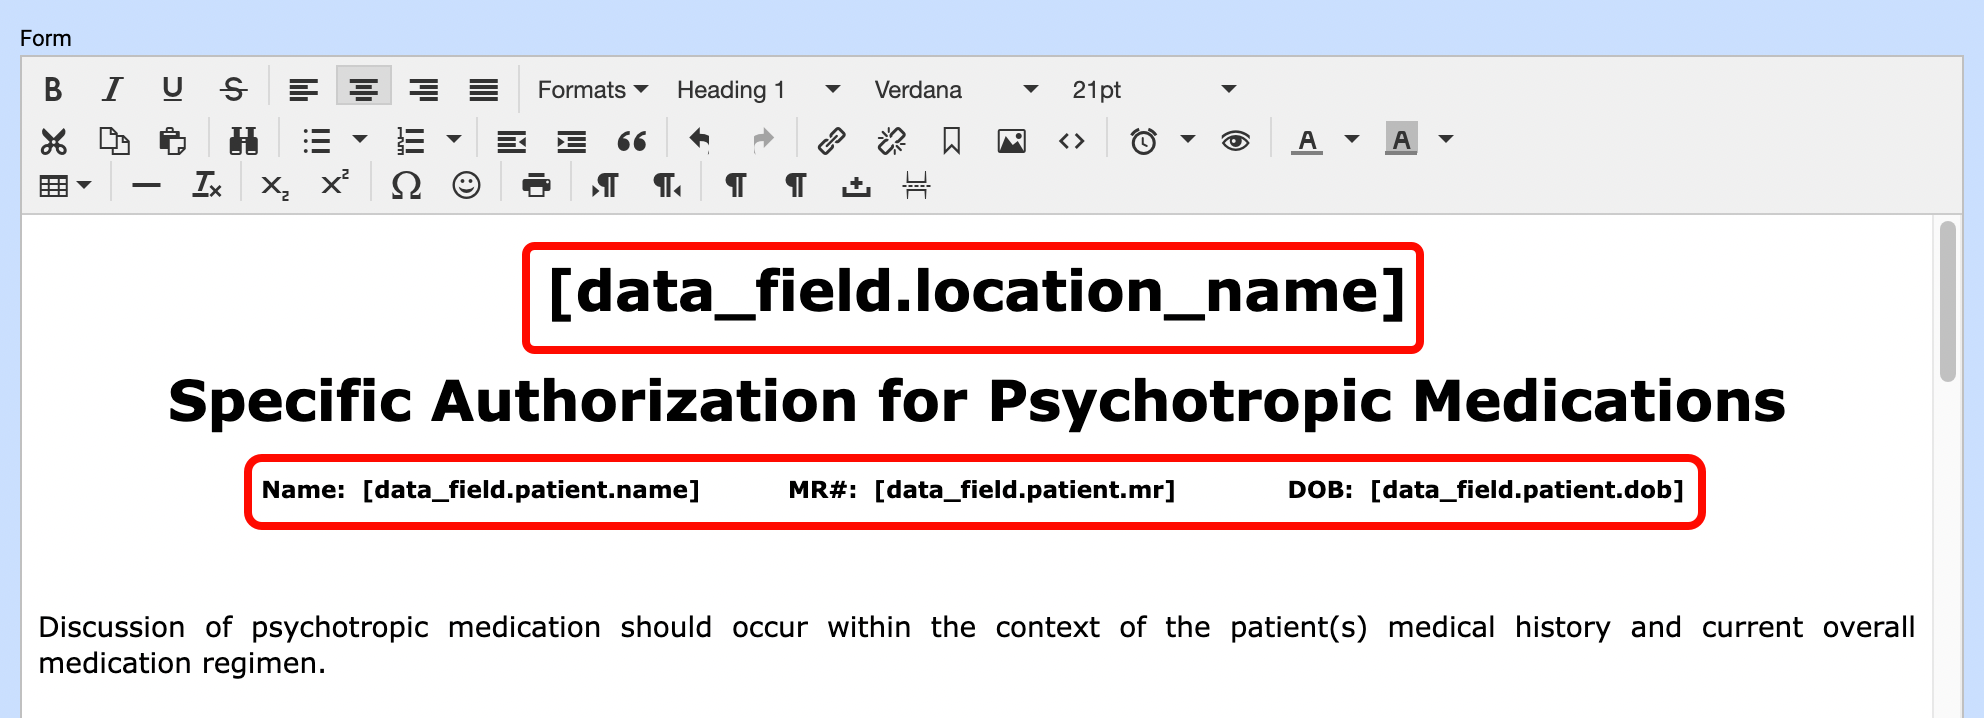Click the insert image icon

(x=1011, y=141)
